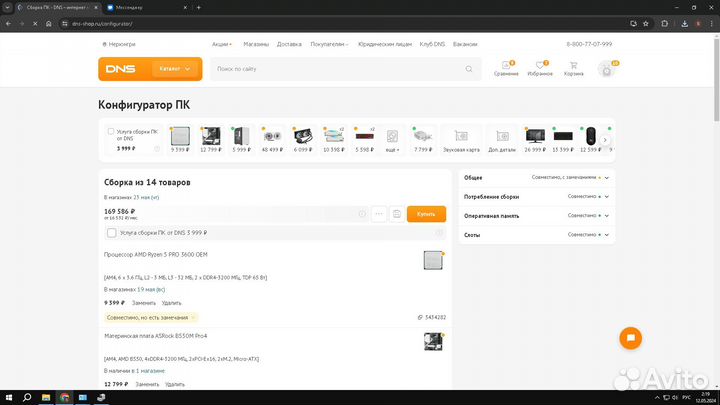720x405 pixels.
Task: Select RAM slot priced 10 398 ₽
Action: (x=334, y=140)
